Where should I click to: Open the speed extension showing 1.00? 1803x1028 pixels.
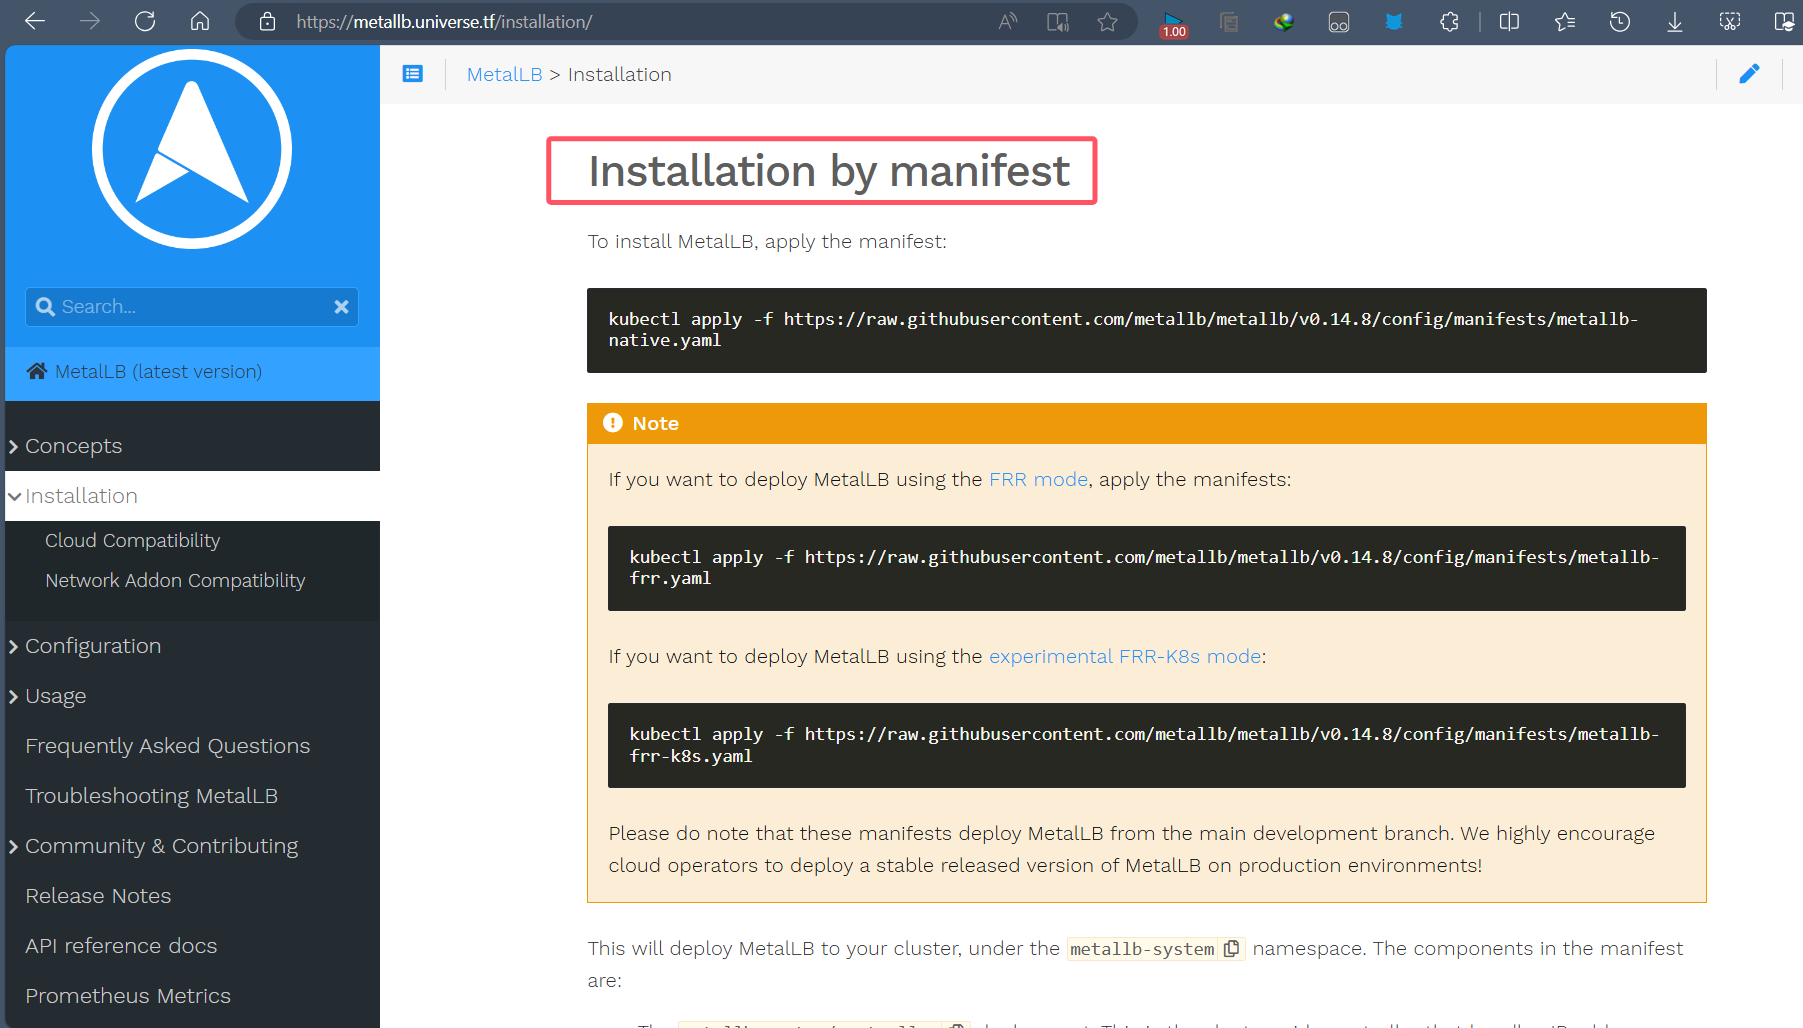[1174, 23]
